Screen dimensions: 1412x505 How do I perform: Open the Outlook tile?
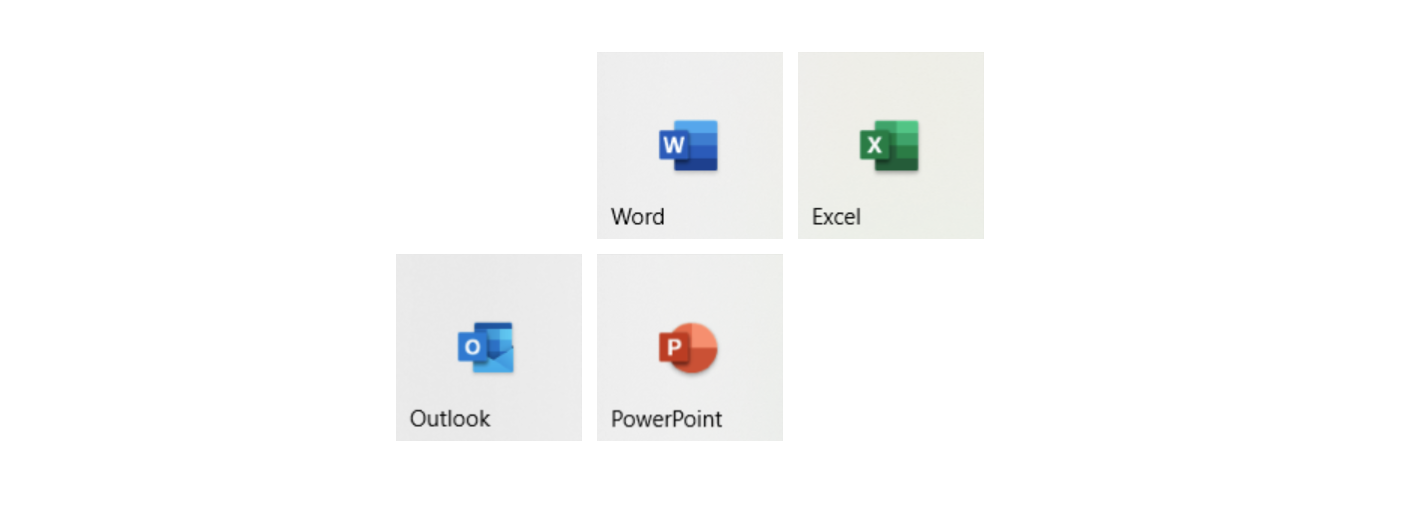[489, 347]
